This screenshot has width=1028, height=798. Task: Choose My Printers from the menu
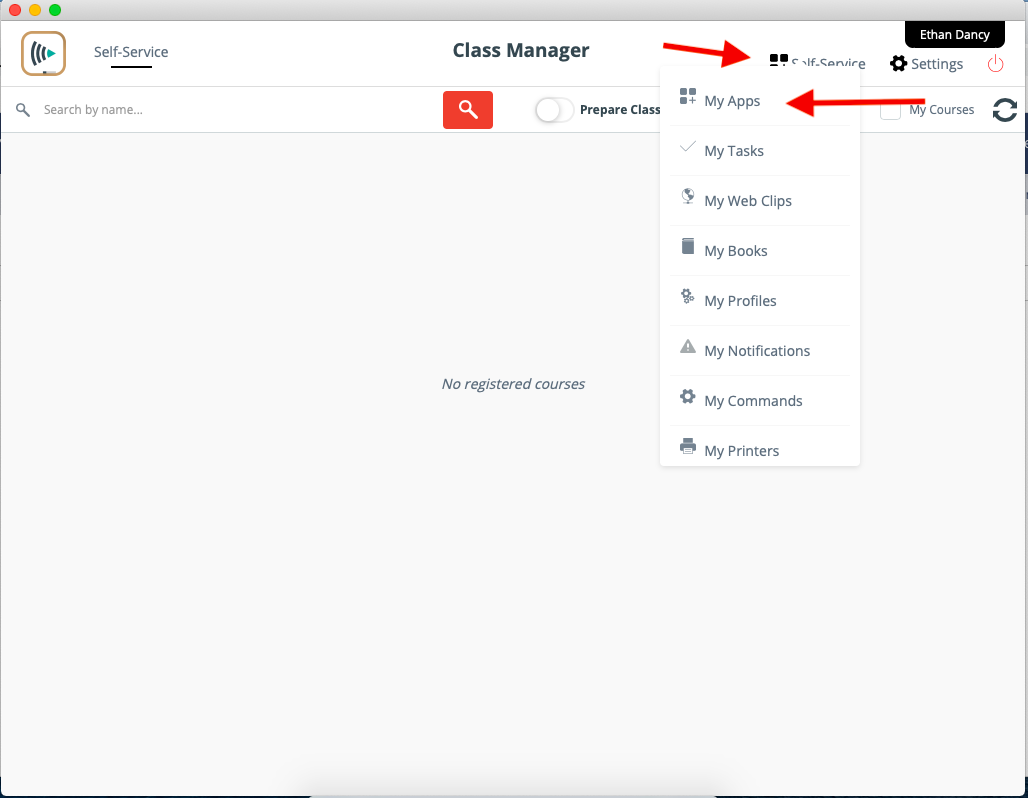pos(760,449)
